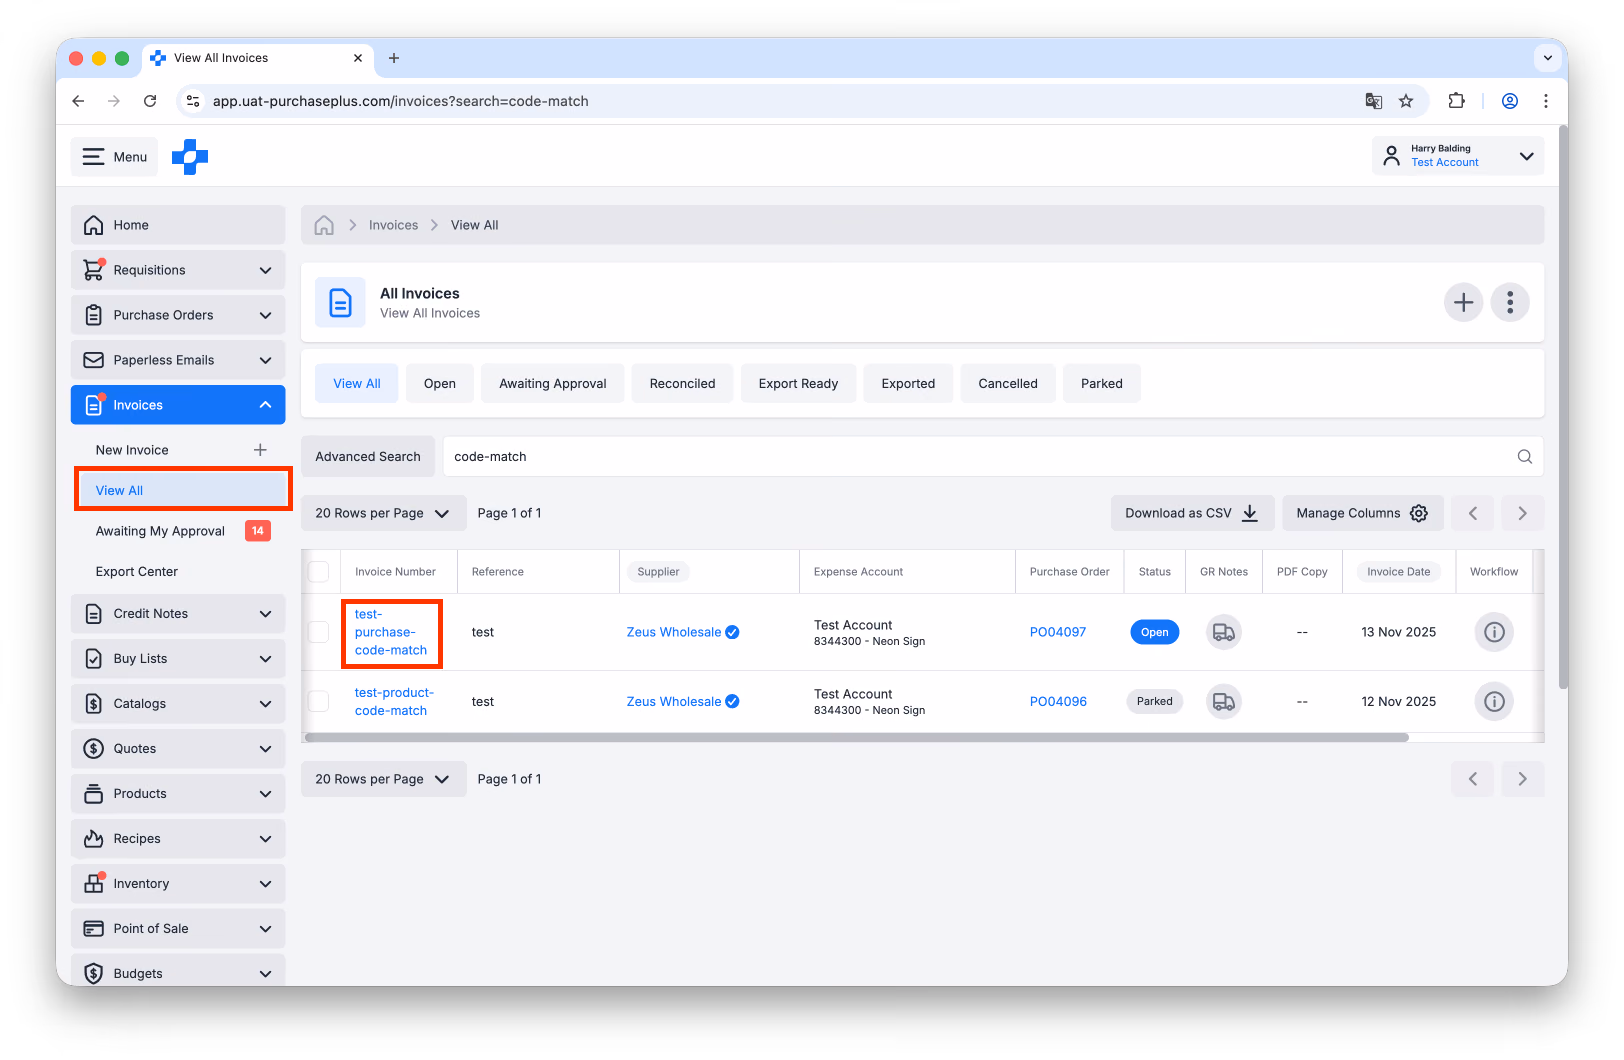1624x1060 pixels.
Task: Bookmark this page with the star icon
Action: pos(1406,101)
